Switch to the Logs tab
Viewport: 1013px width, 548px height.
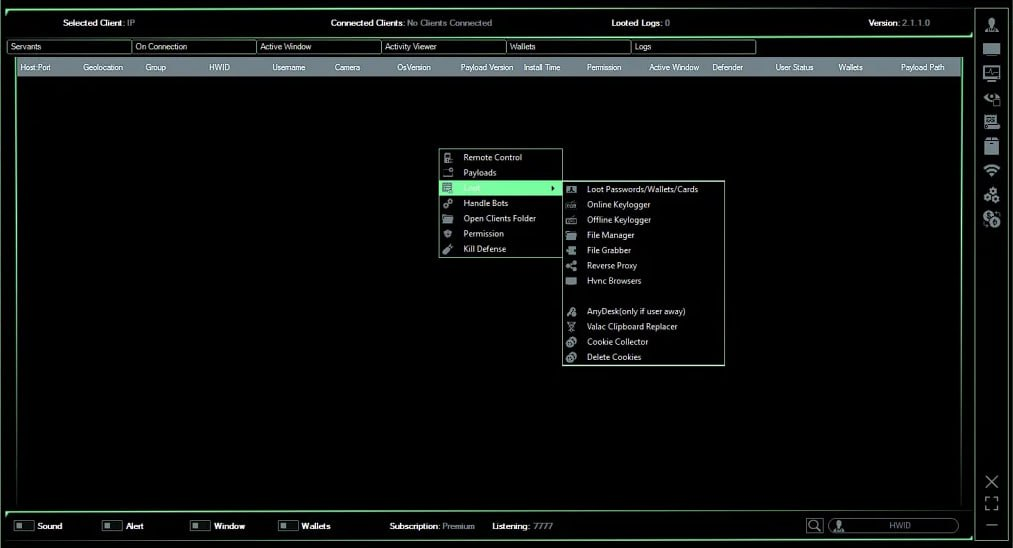pyautogui.click(x=693, y=47)
